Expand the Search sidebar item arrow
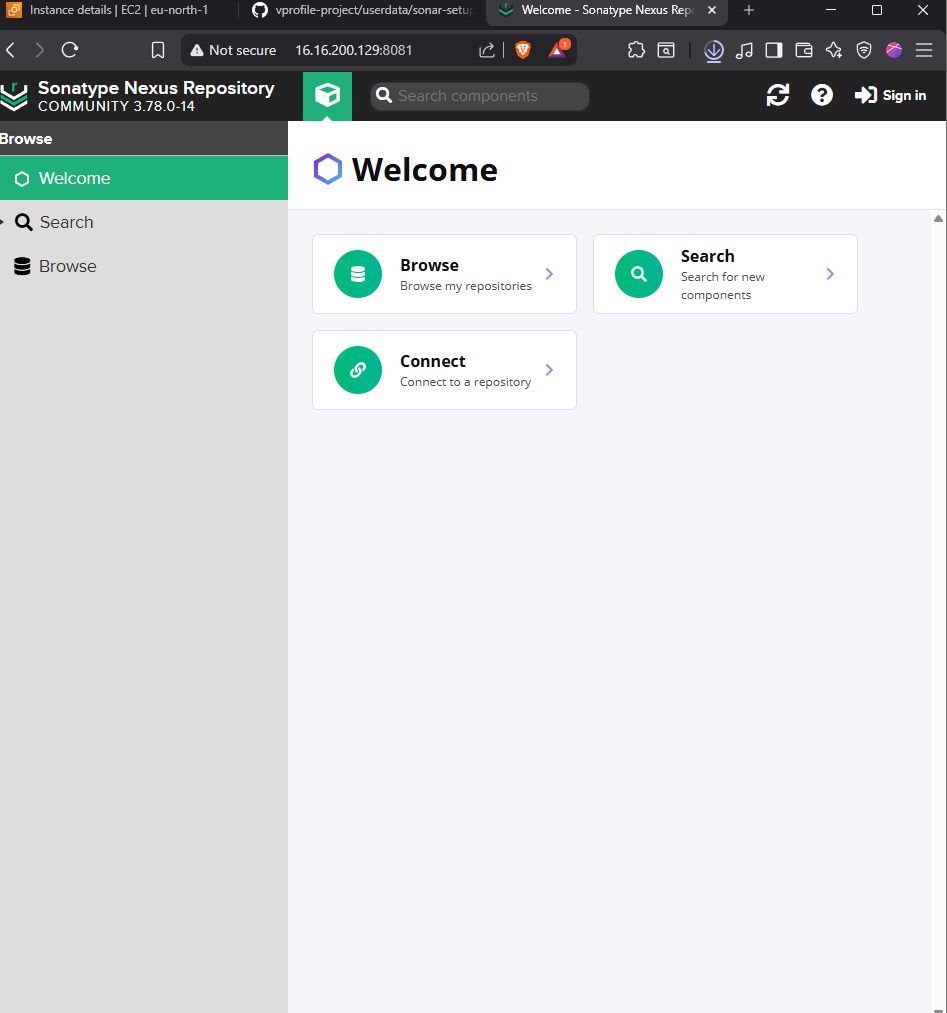Viewport: 947px width, 1013px height. click(2, 222)
